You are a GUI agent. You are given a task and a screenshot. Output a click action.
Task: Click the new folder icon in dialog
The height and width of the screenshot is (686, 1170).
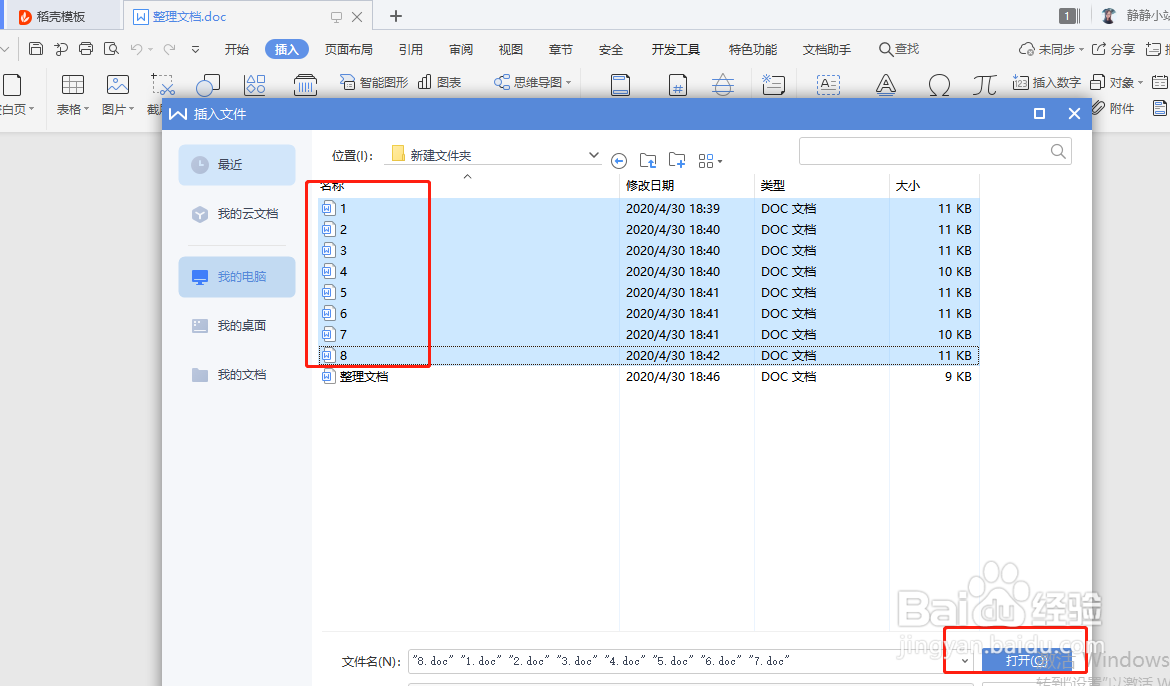(677, 160)
